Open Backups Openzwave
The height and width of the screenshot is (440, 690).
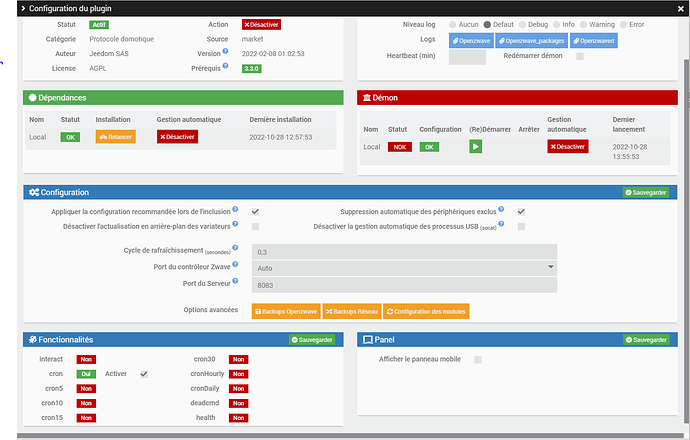click(x=286, y=311)
